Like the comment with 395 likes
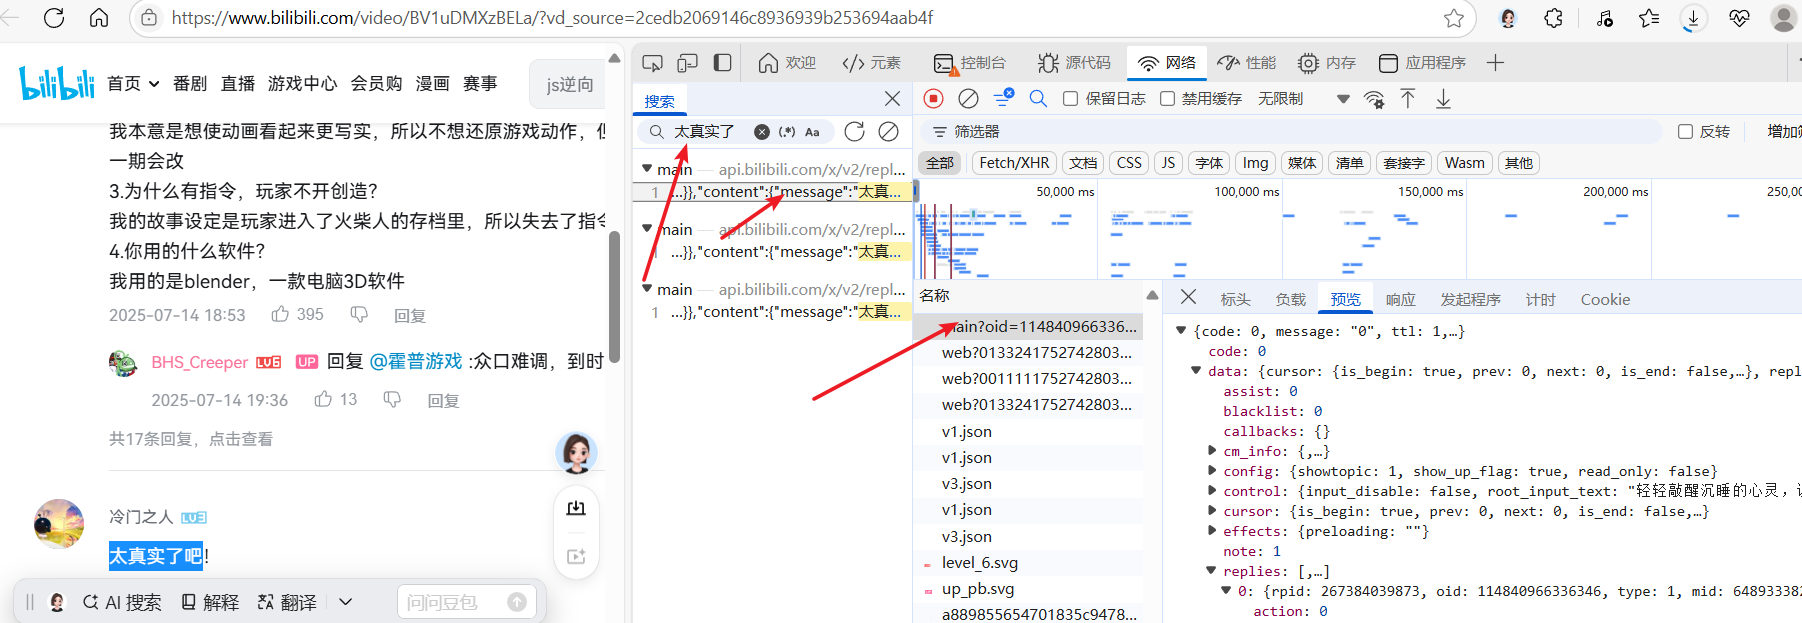Viewport: 1802px width, 623px height. 280,314
